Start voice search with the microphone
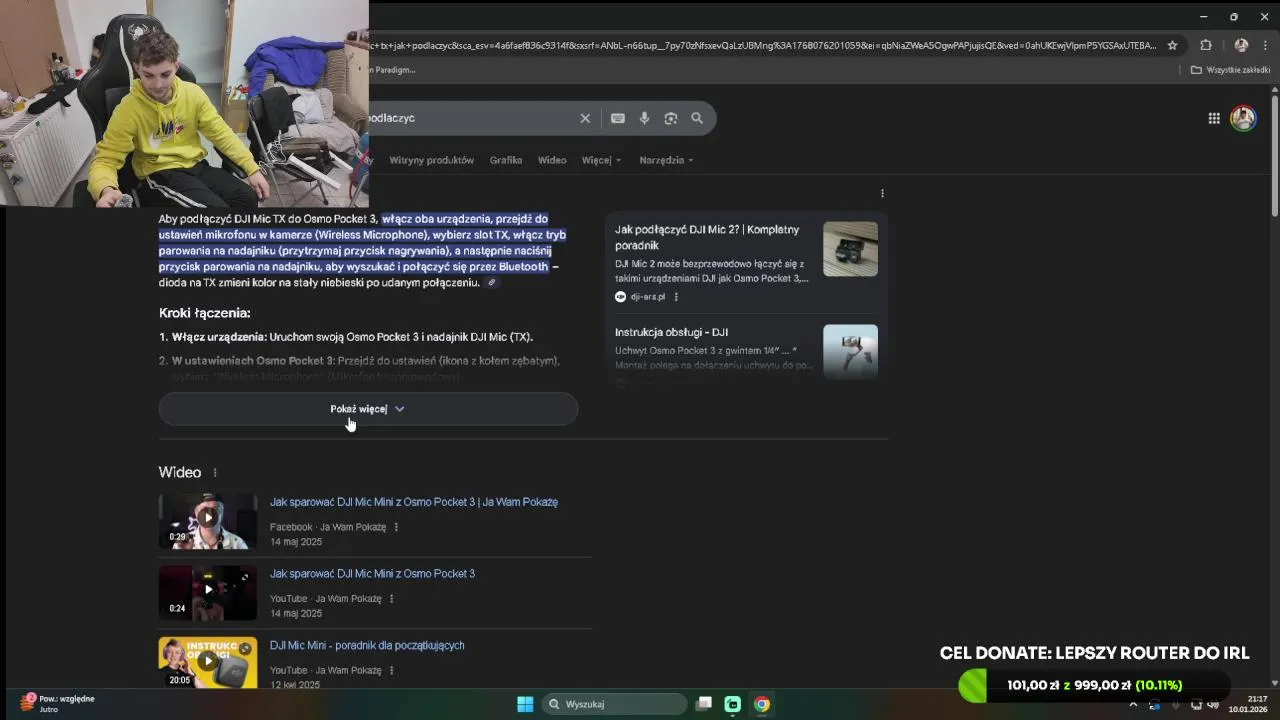Image resolution: width=1280 pixels, height=720 pixels. 644,118
